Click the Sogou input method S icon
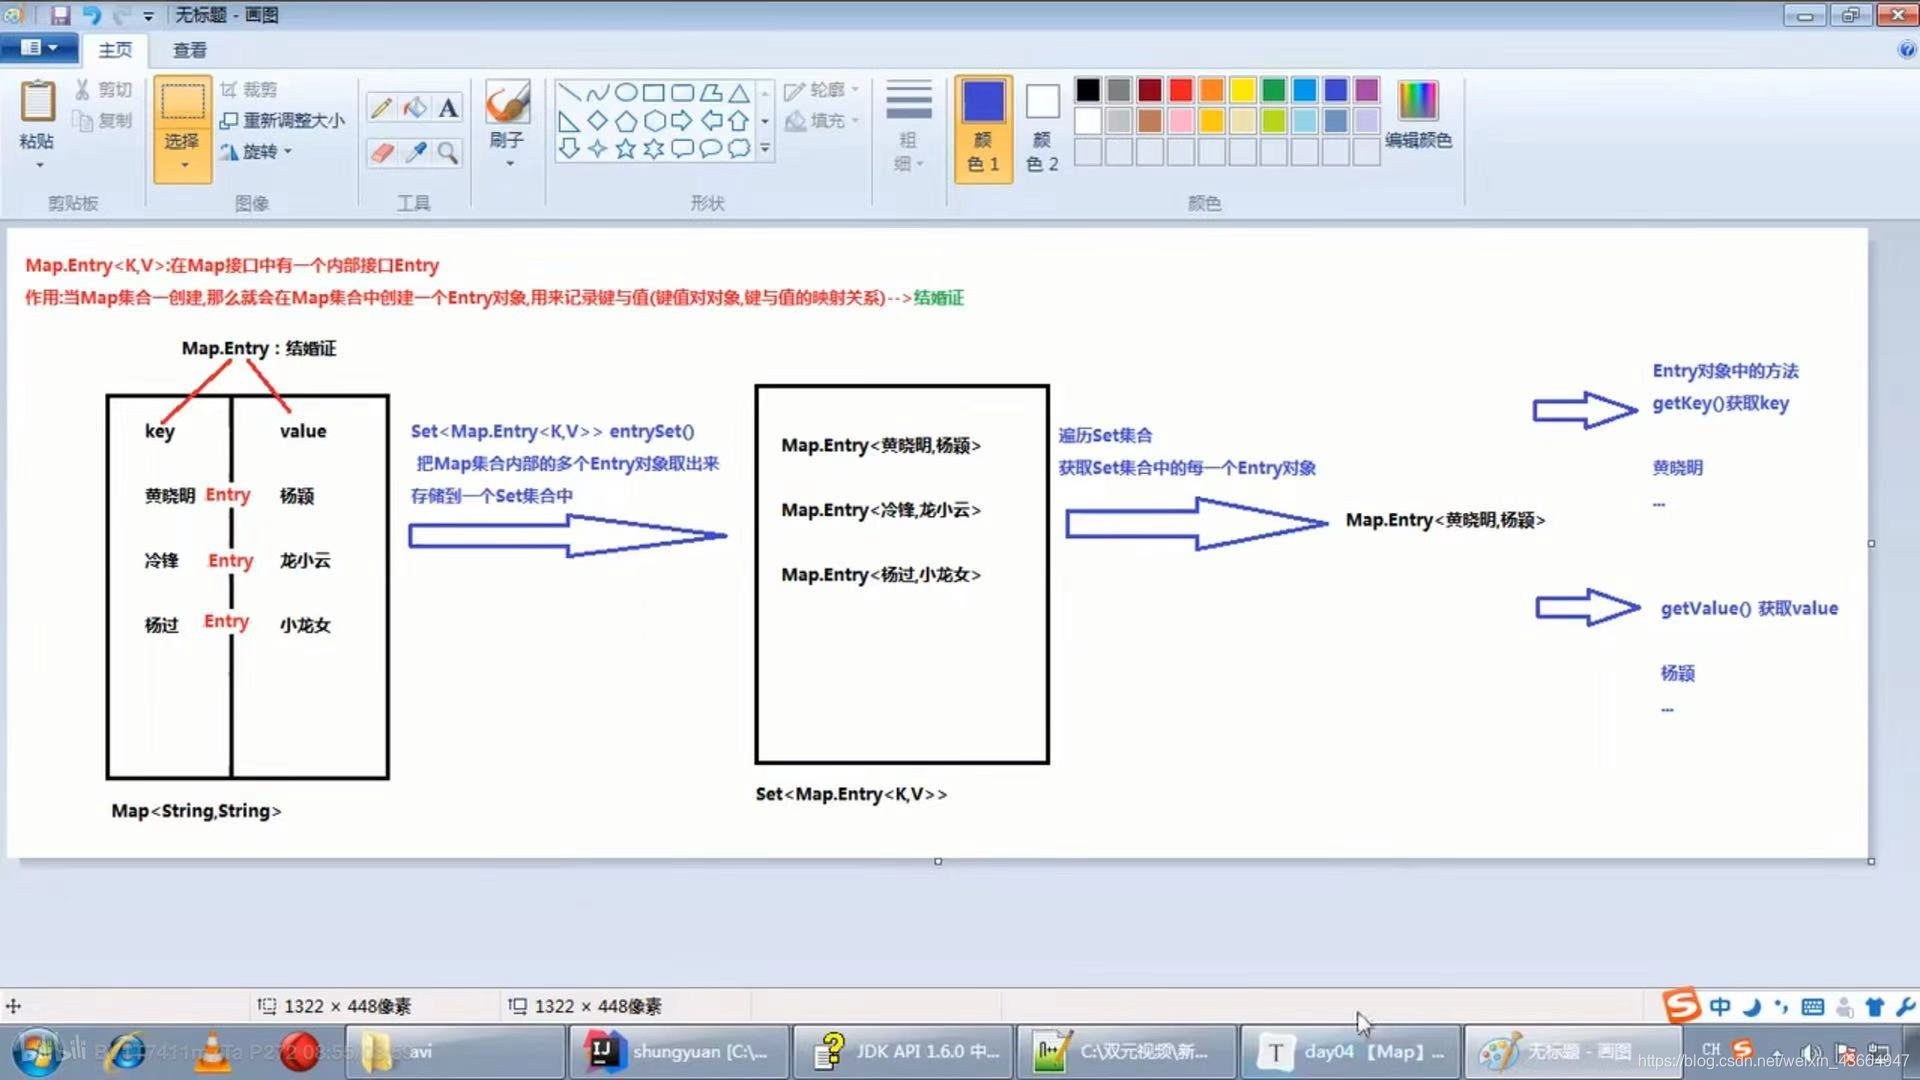 [x=1681, y=1005]
